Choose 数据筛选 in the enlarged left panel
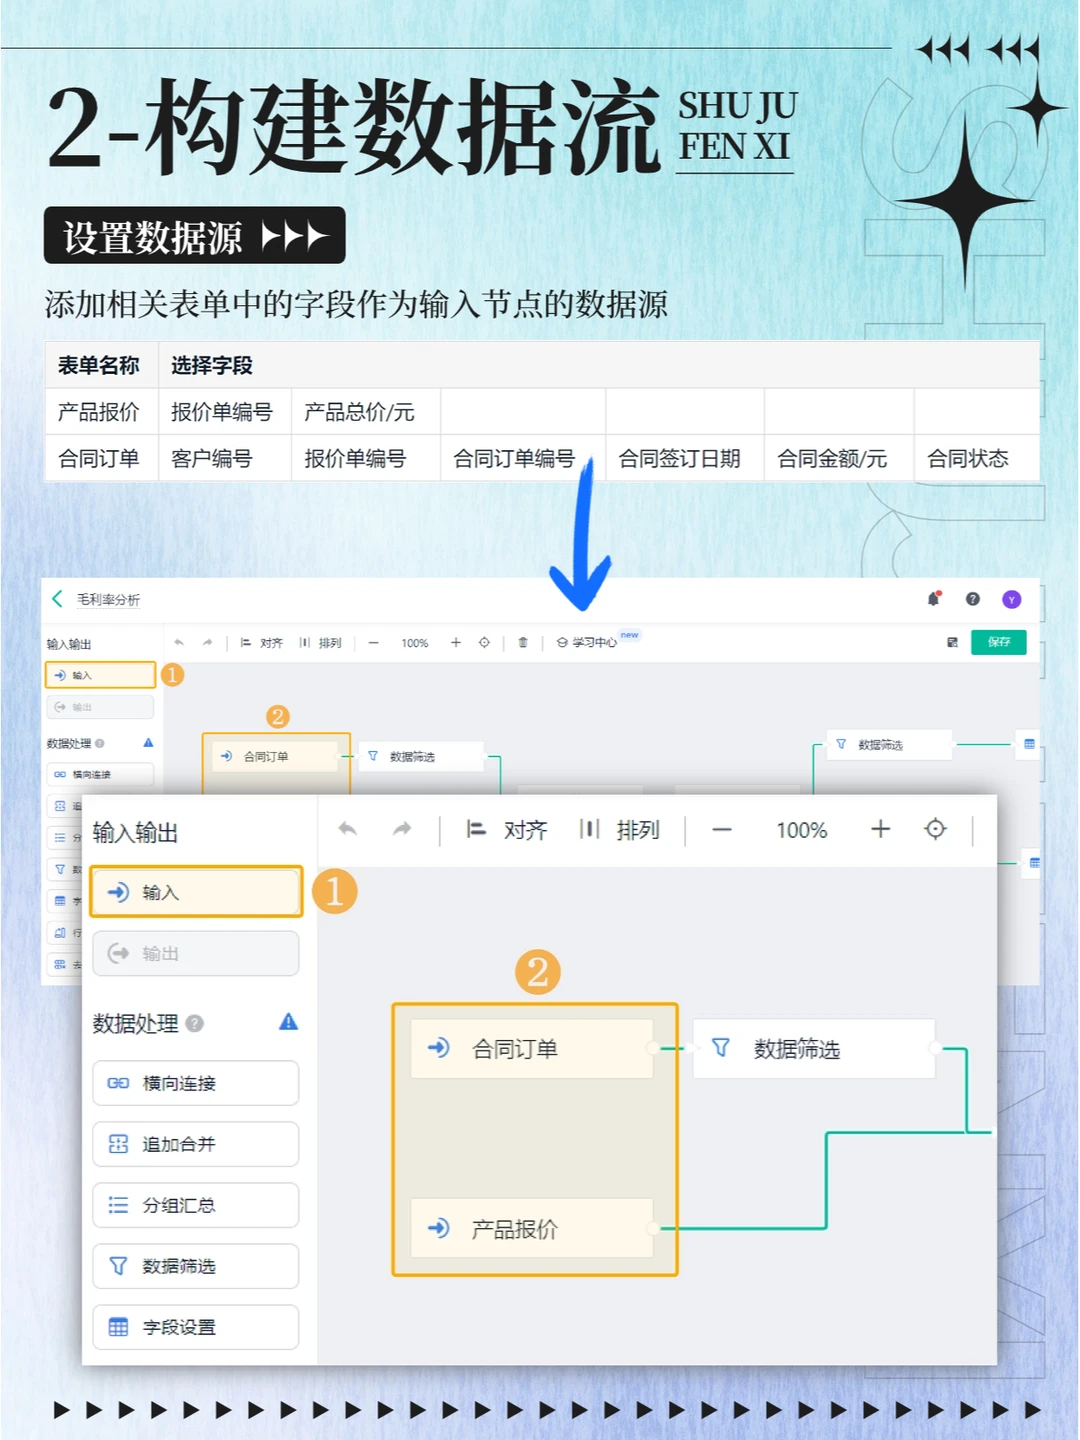 196,1266
